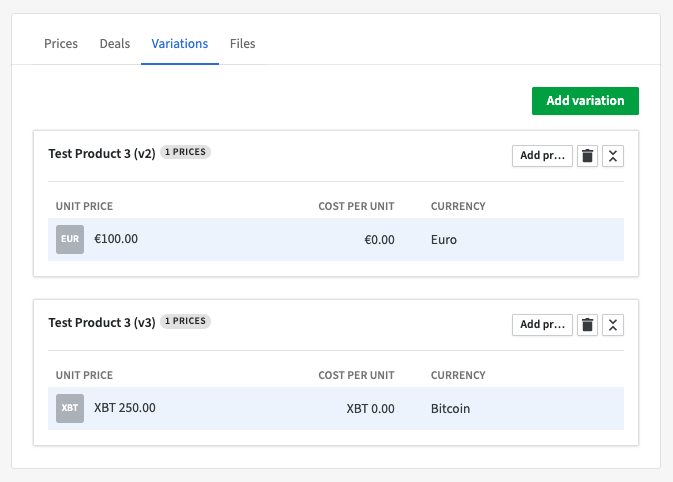Delete the Test Product 3 (v2) variation
This screenshot has height=482, width=673.
(x=587, y=156)
